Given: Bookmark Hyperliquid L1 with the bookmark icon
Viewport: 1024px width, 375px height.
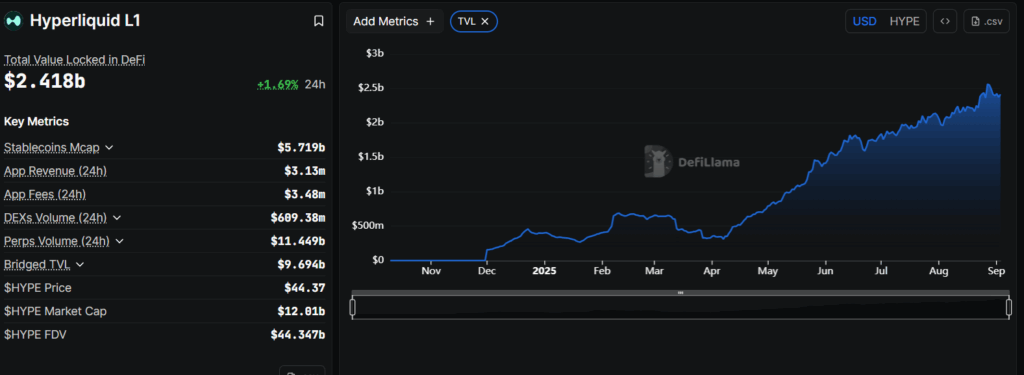Looking at the screenshot, I should [319, 21].
